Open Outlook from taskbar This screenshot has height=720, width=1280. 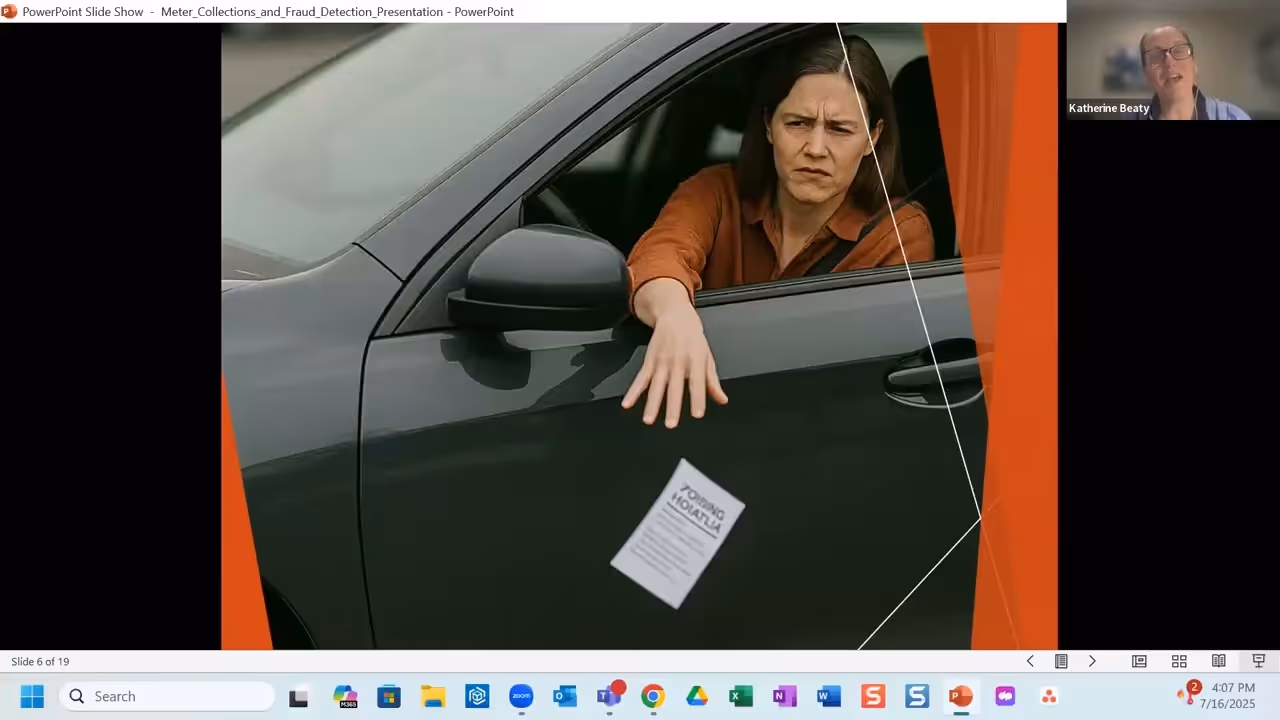click(x=565, y=696)
